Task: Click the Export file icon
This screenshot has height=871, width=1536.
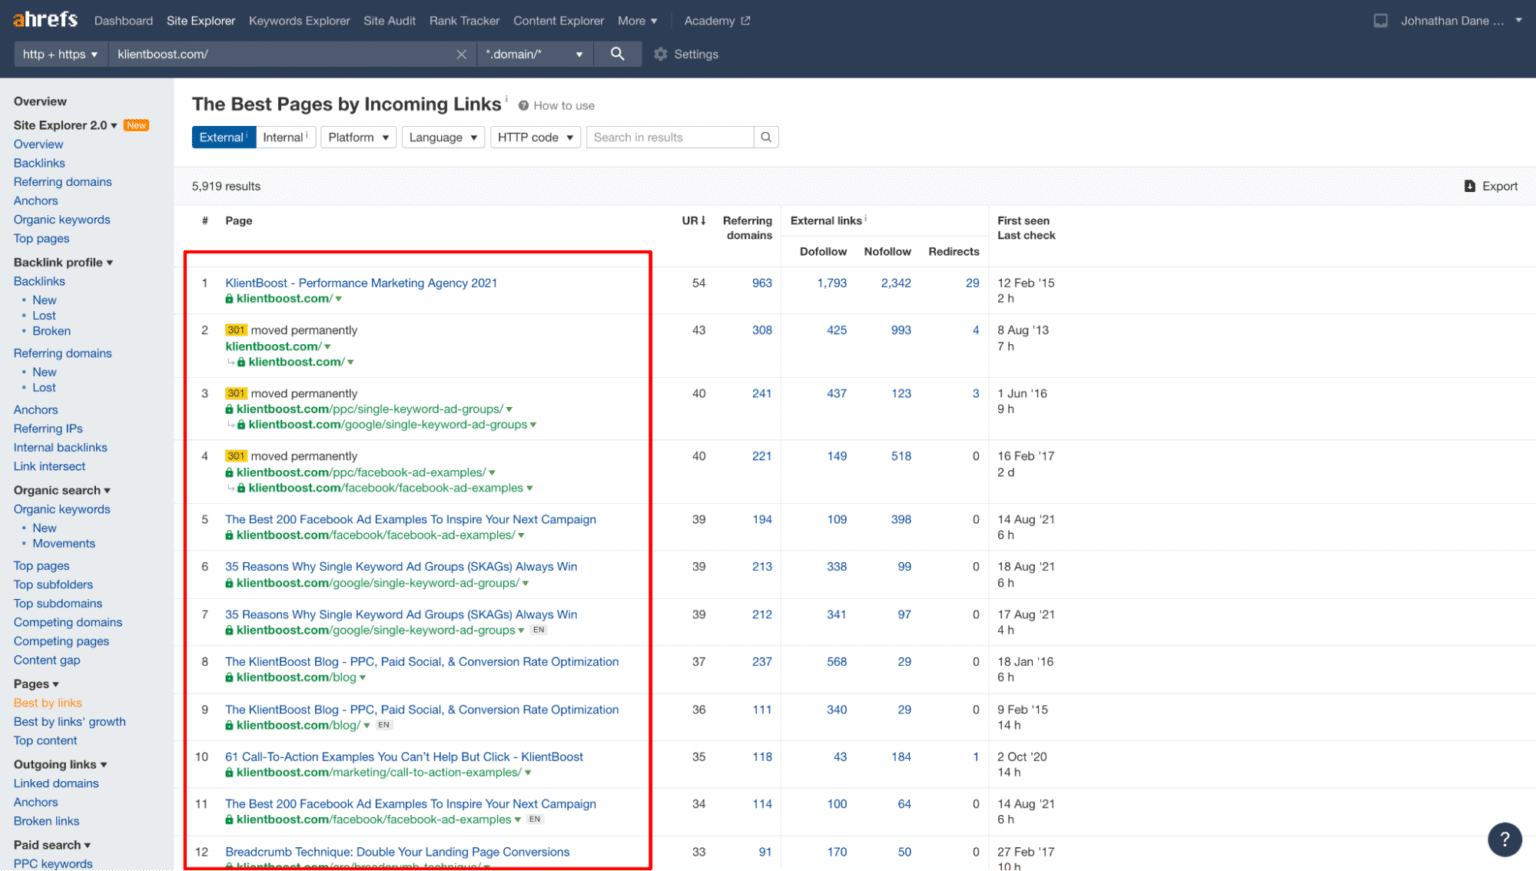Action: click(x=1469, y=186)
